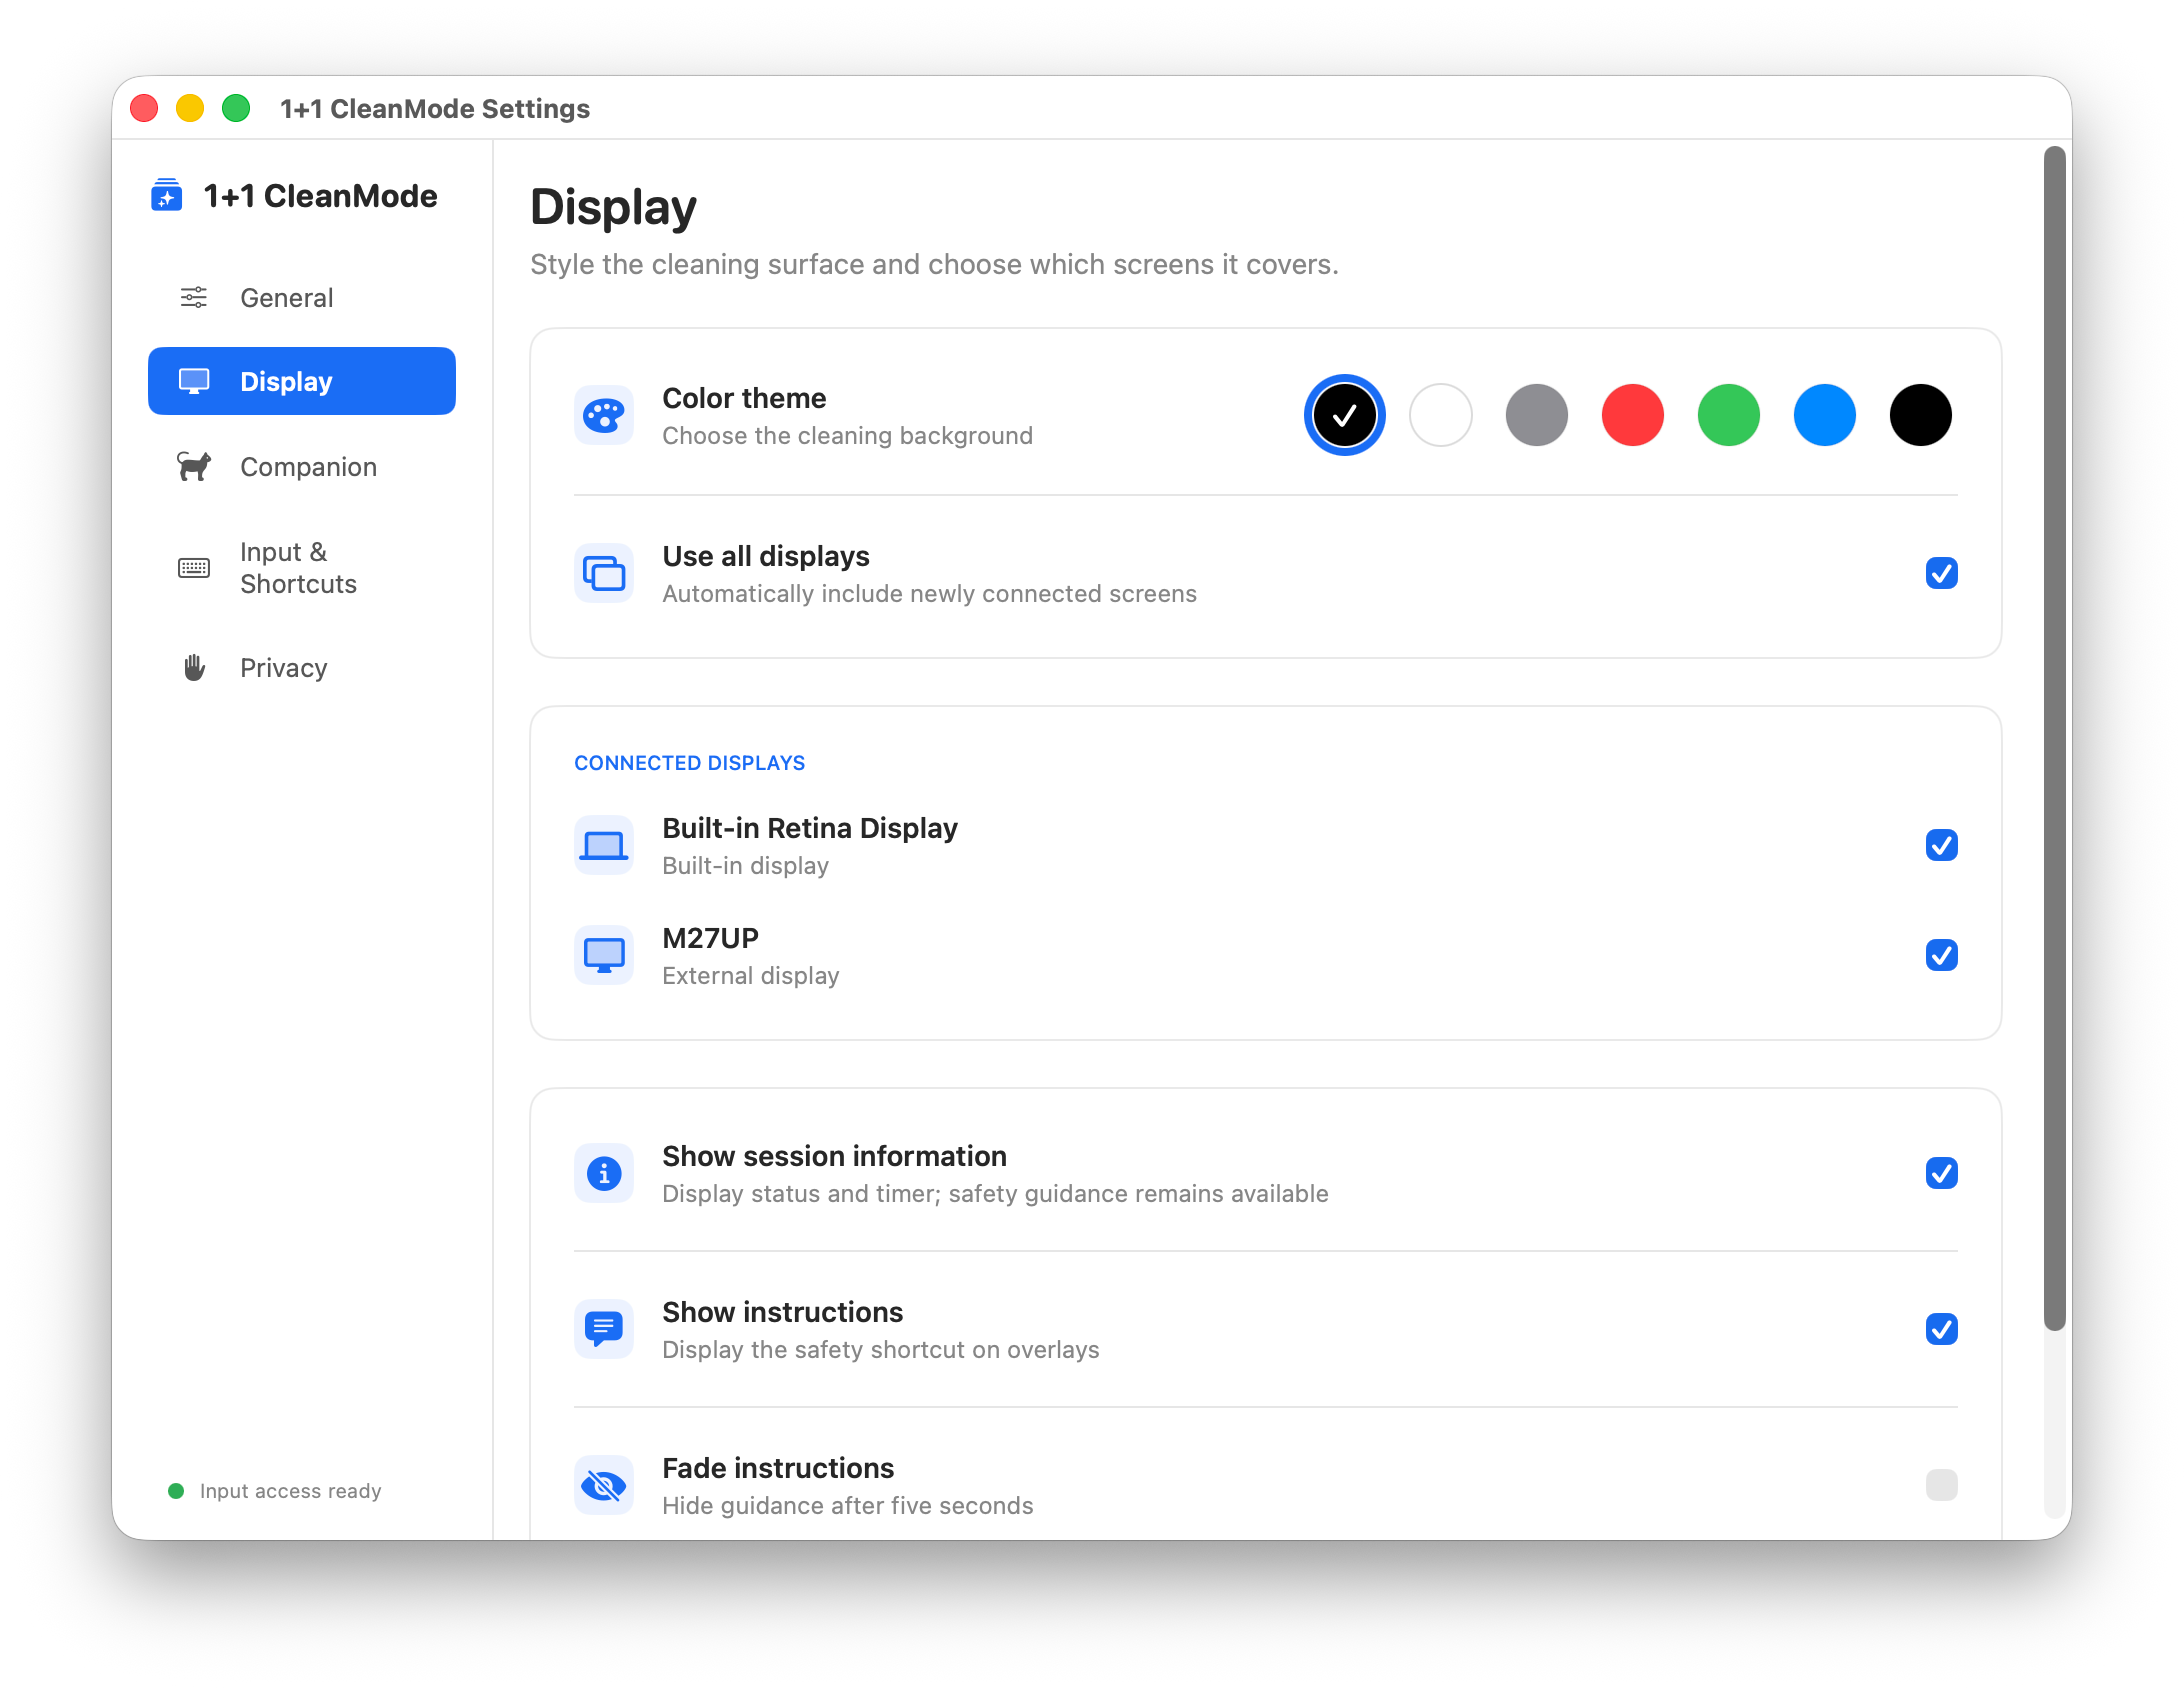The image size is (2184, 1688).
Task: Click 'Automatically include newly connected screens' text
Action: (x=929, y=594)
